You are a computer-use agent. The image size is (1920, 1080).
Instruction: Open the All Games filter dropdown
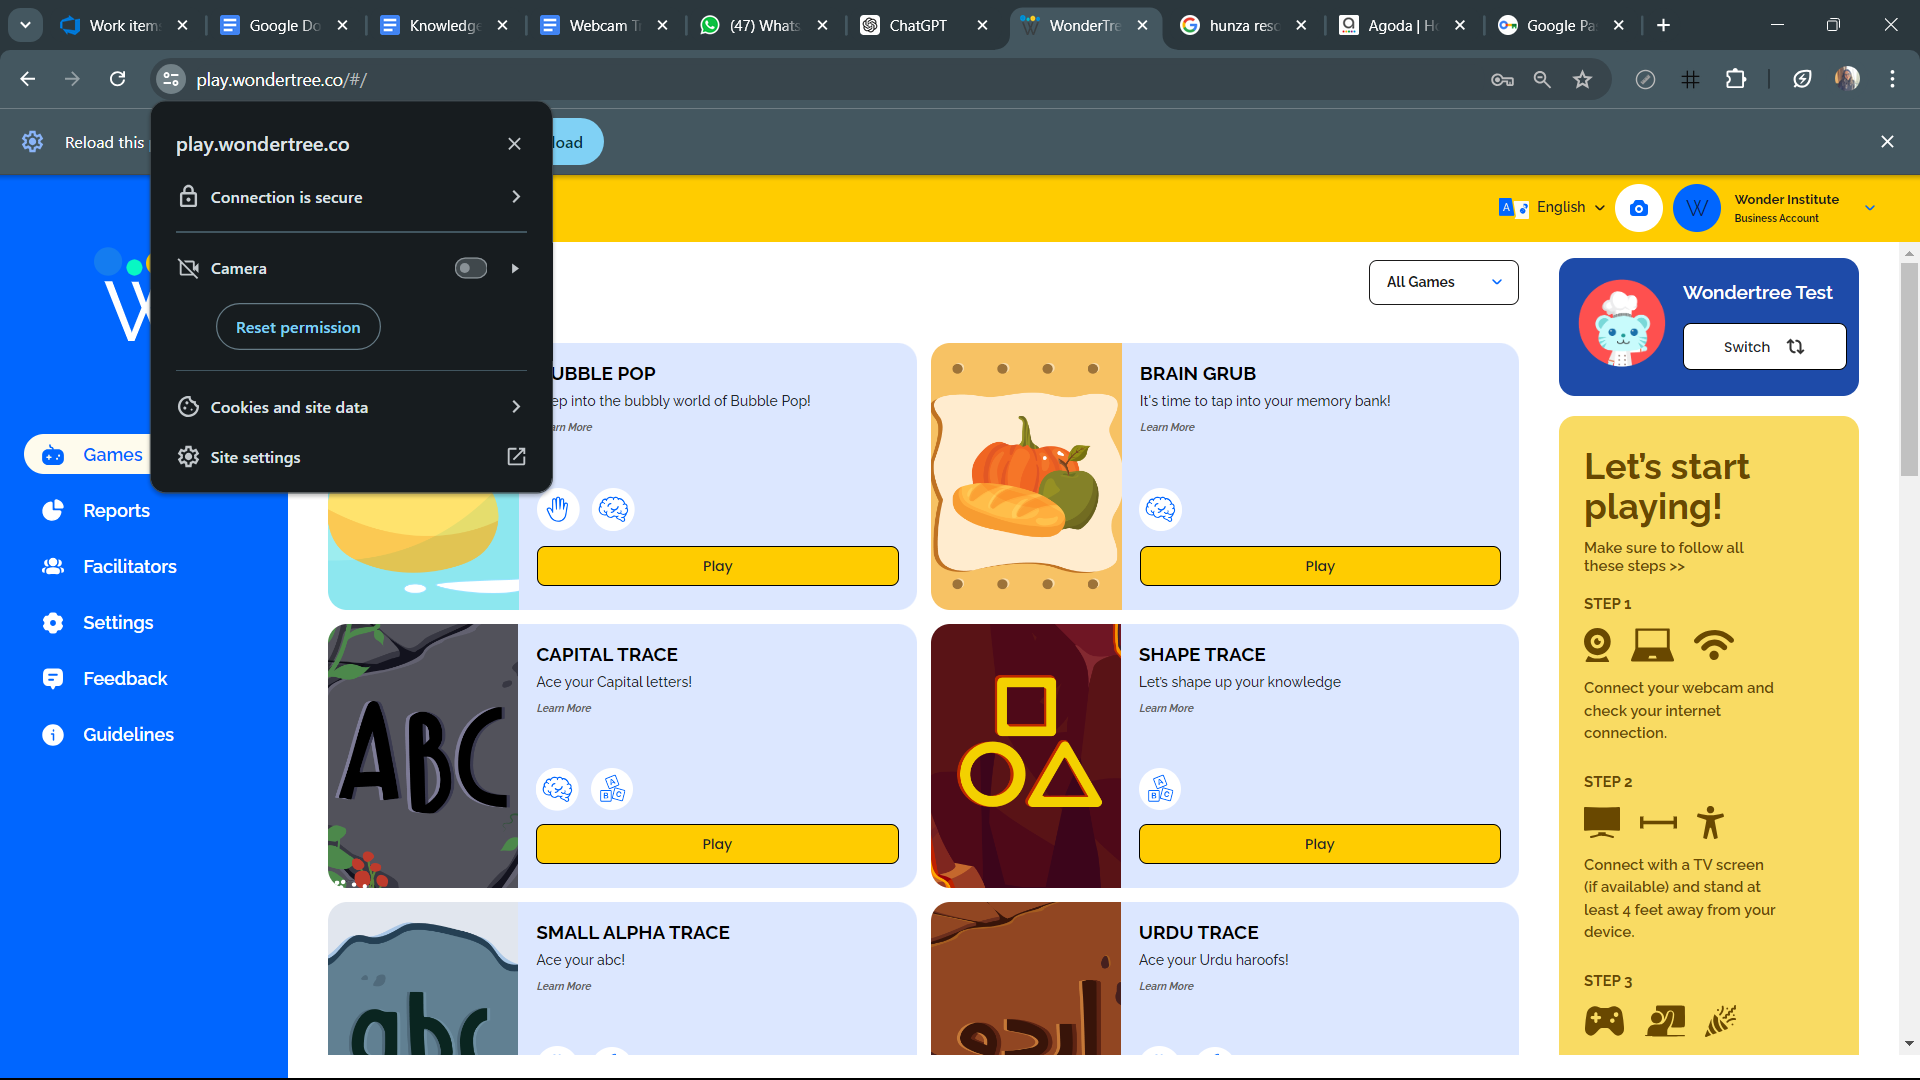[1443, 282]
